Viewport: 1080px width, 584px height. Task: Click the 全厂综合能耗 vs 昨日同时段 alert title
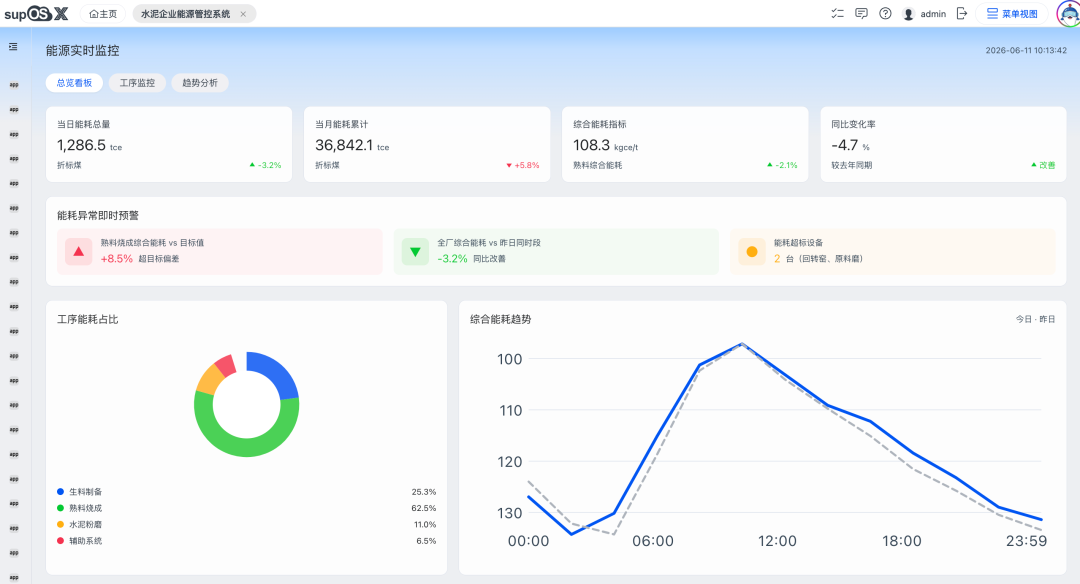click(489, 243)
